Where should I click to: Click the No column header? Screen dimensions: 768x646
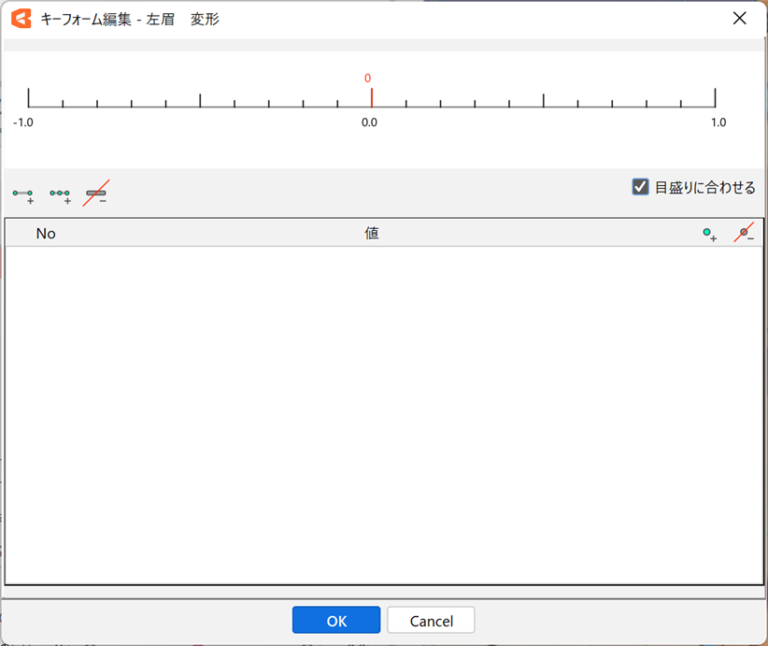click(x=46, y=234)
